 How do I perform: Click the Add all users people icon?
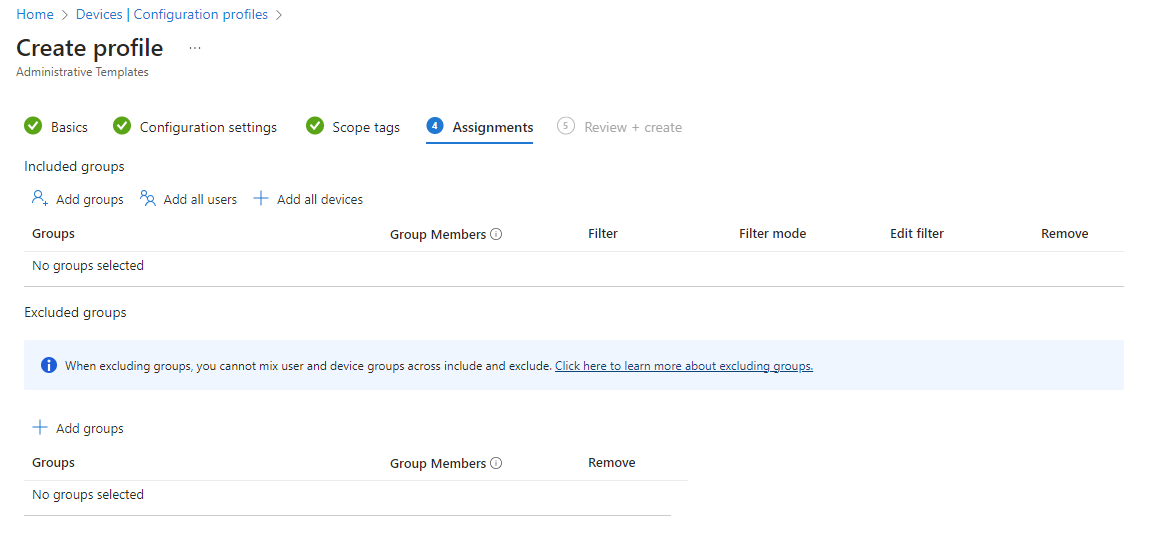pyautogui.click(x=148, y=199)
